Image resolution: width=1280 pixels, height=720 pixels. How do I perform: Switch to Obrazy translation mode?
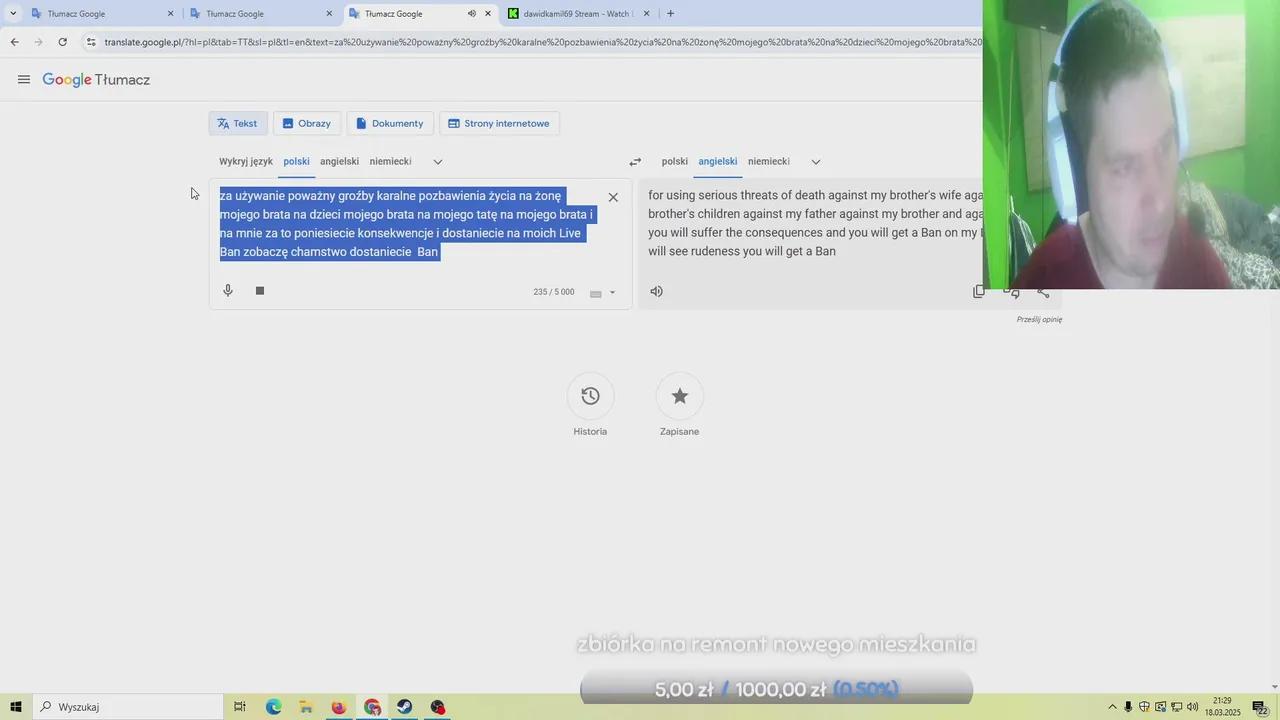[307, 123]
